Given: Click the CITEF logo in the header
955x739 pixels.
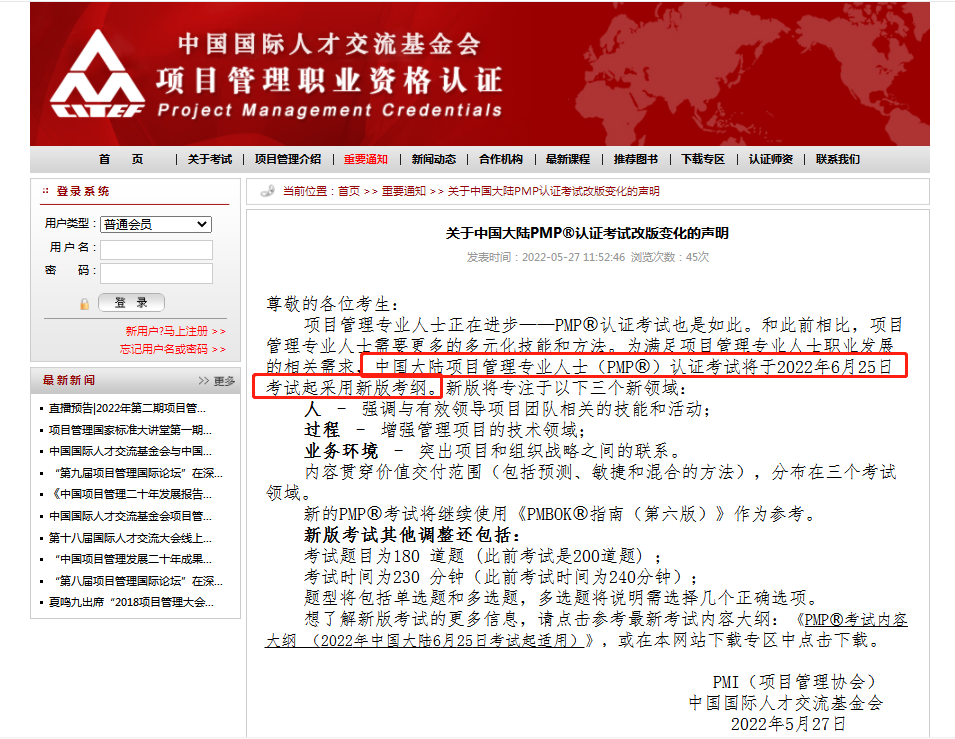Looking at the screenshot, I should point(97,75).
